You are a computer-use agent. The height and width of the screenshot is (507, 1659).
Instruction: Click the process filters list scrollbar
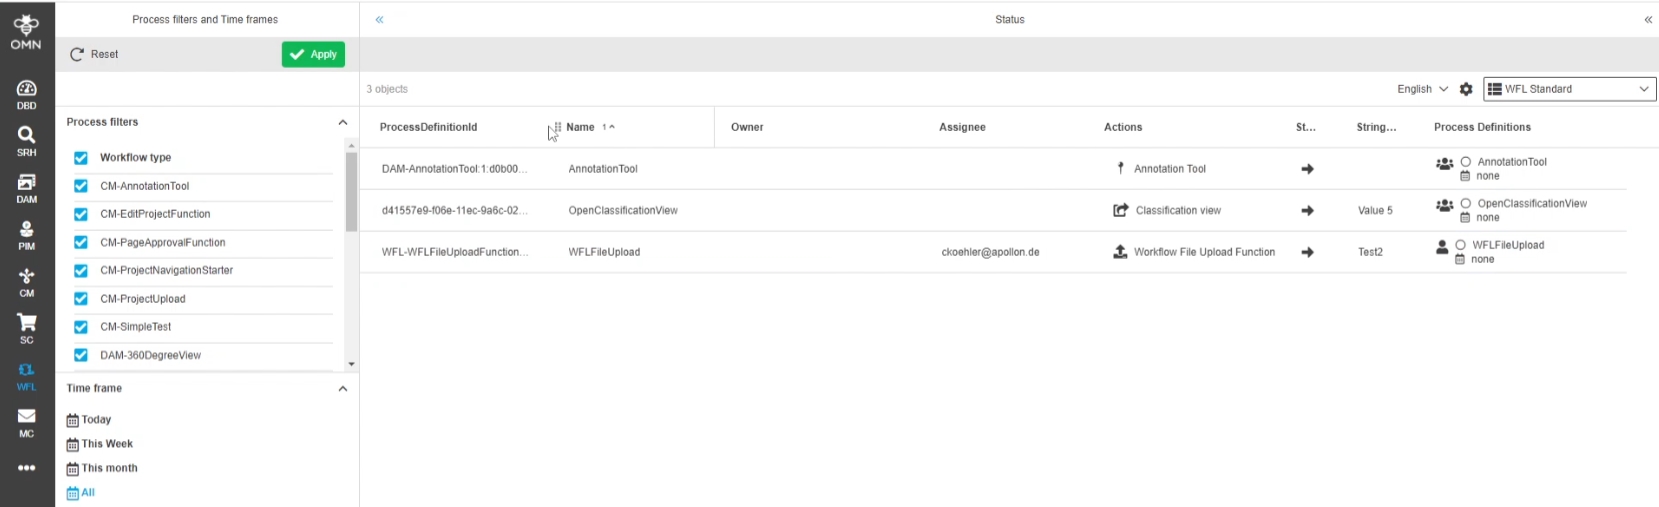[351, 192]
